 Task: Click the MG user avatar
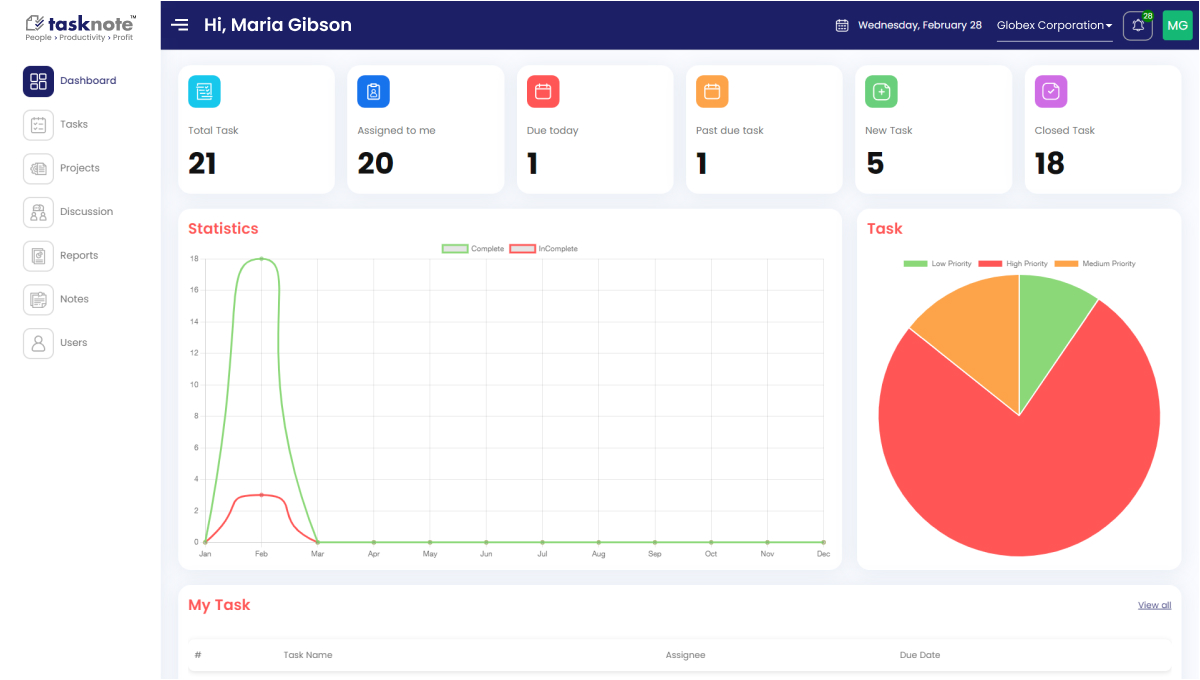coord(1178,26)
